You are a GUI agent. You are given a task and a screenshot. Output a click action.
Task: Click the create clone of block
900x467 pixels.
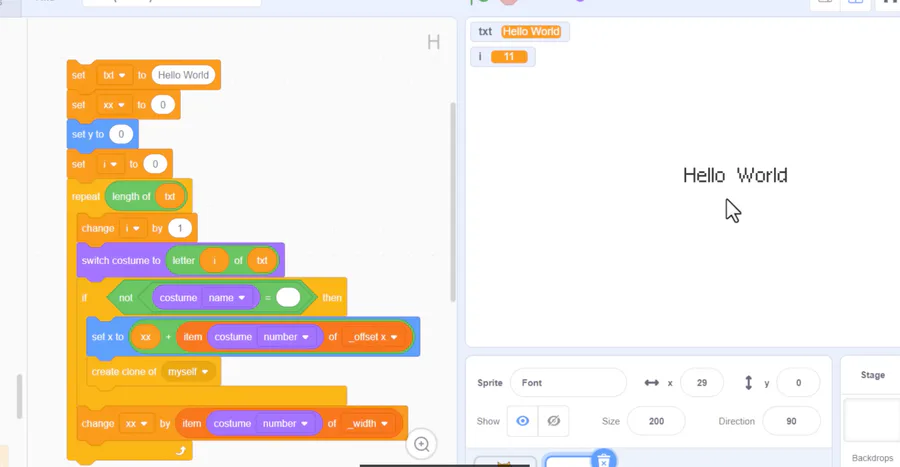pyautogui.click(x=124, y=372)
